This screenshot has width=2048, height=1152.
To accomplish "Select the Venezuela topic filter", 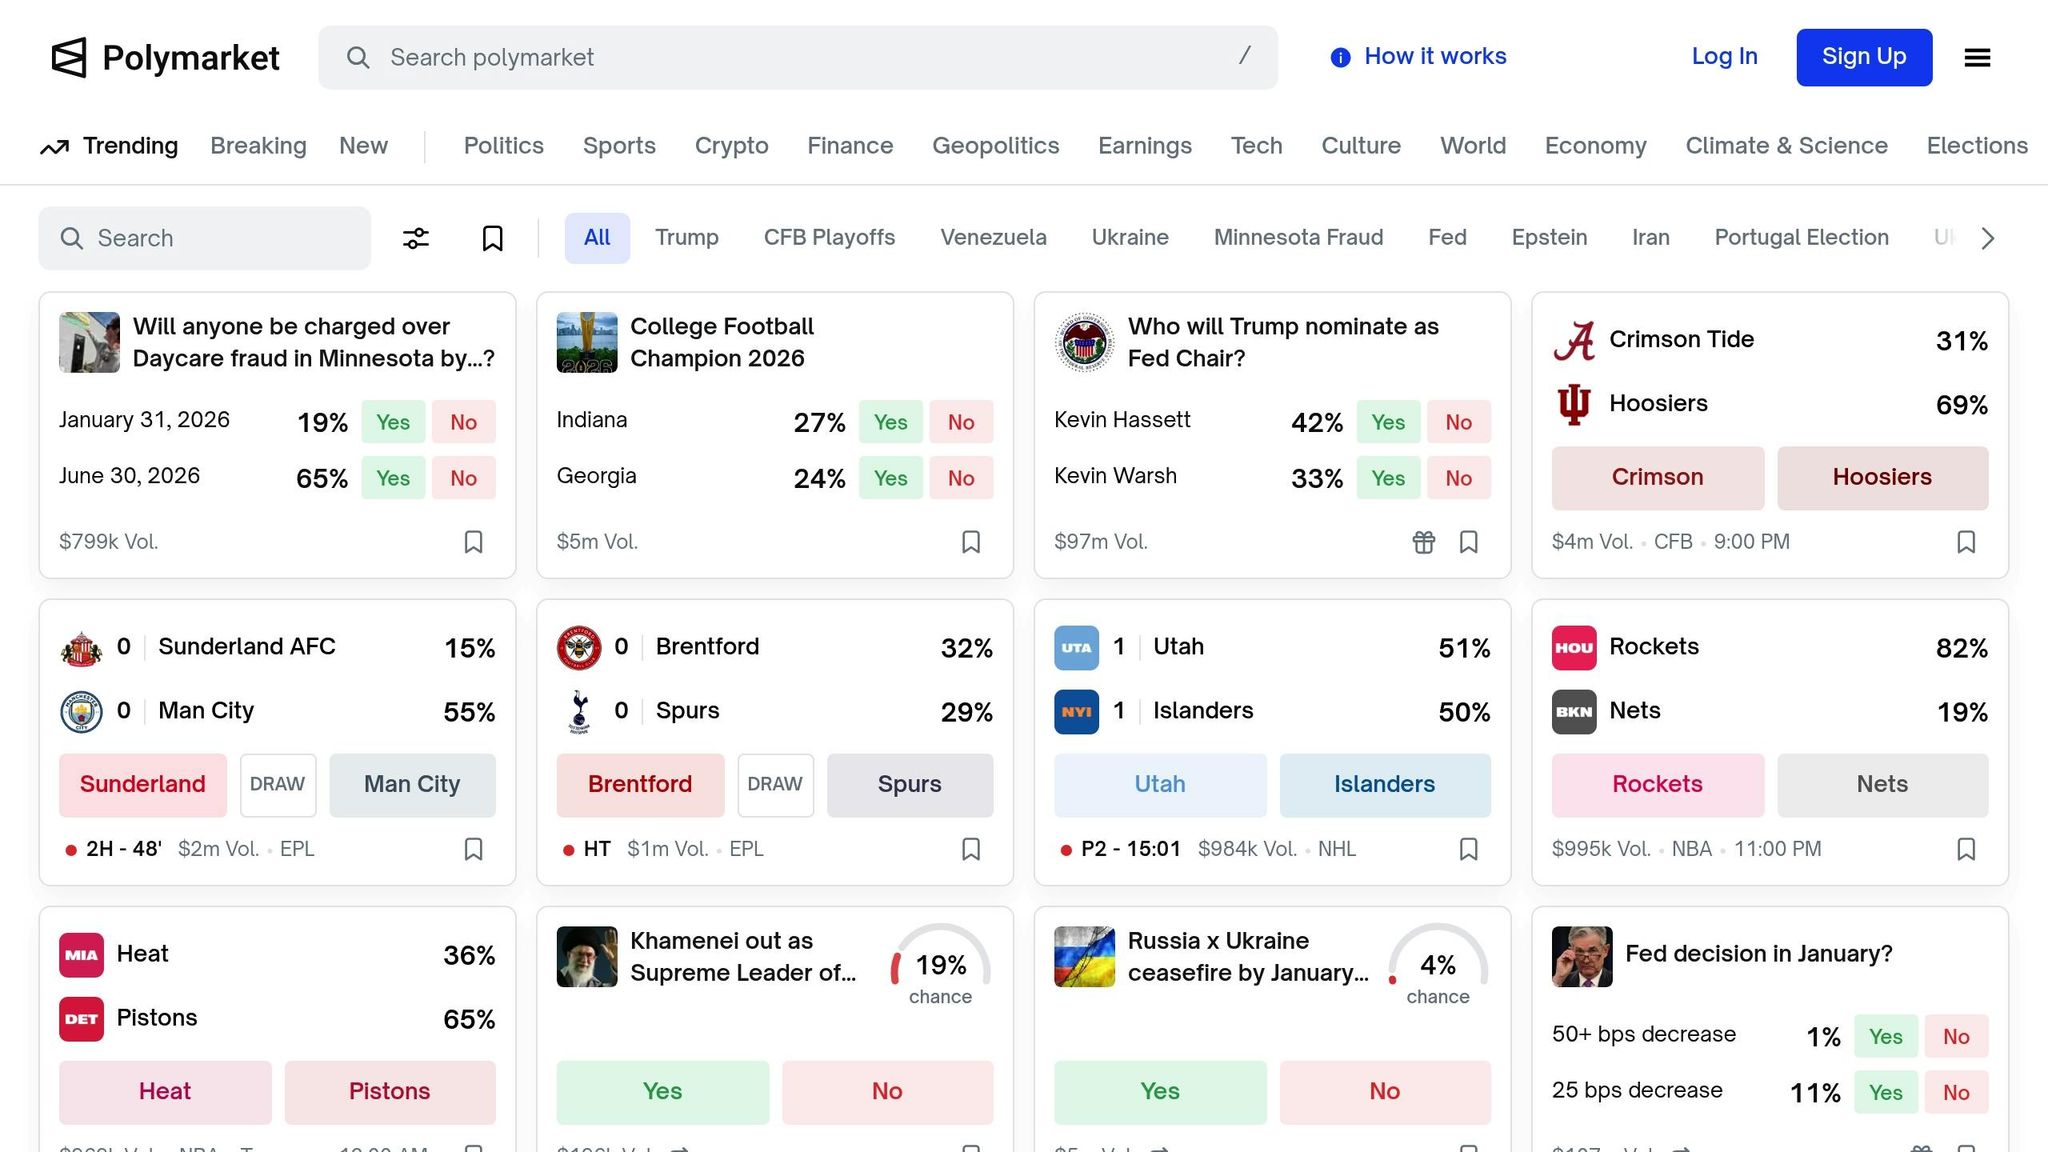I will coord(993,238).
